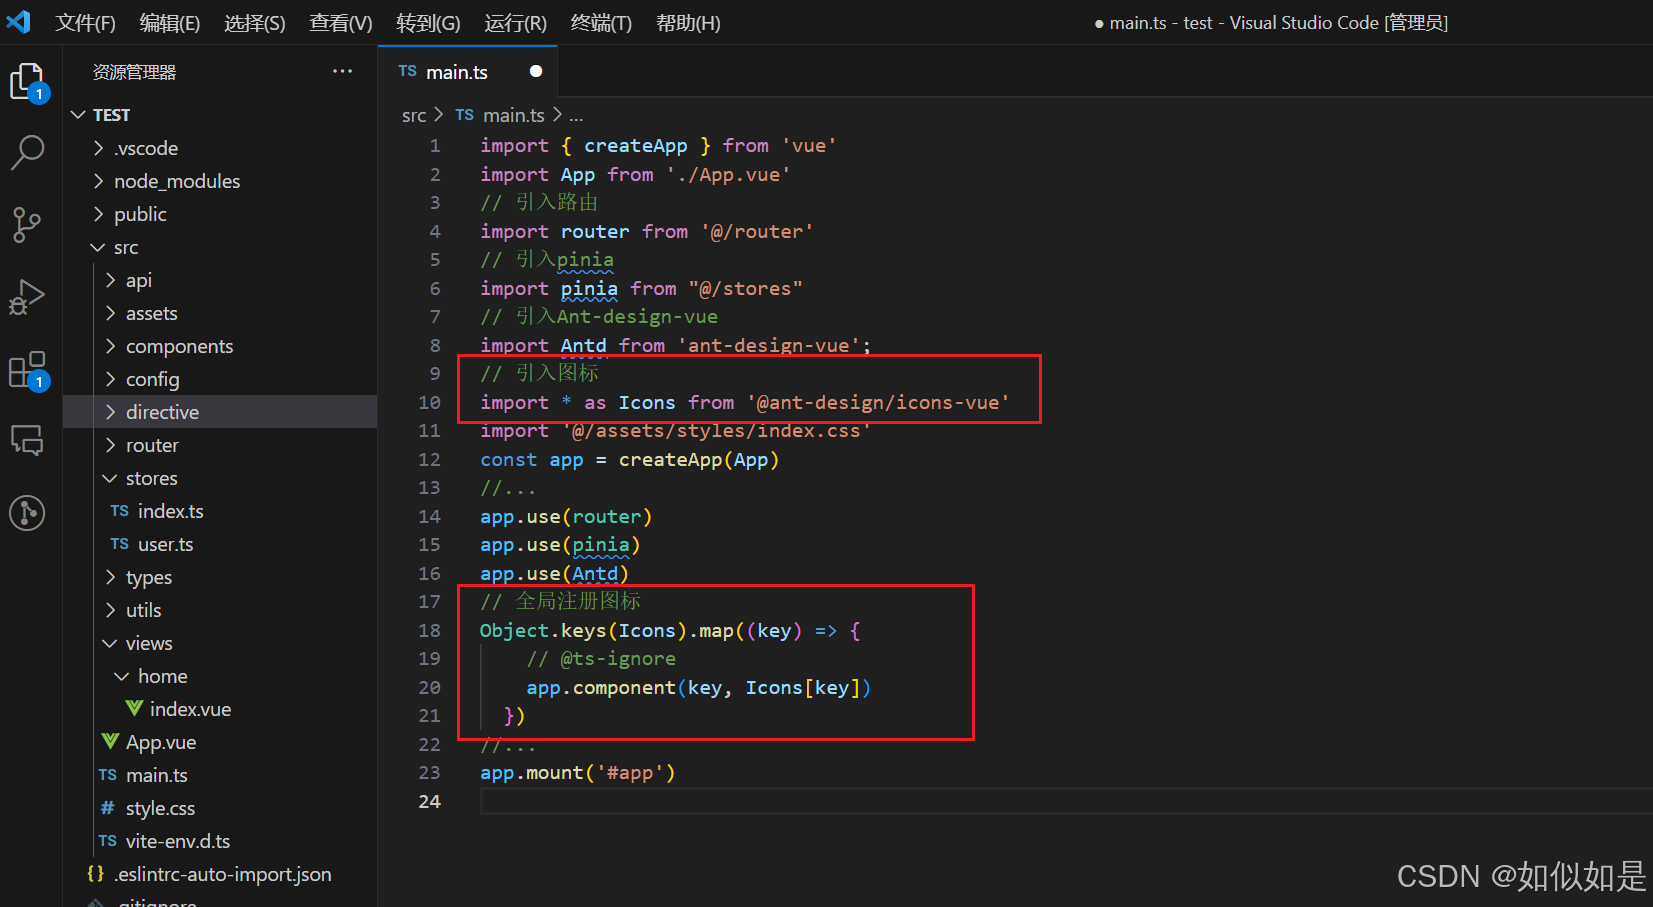Click main.ts in the breadcrumb
The image size is (1653, 907).
click(x=514, y=115)
